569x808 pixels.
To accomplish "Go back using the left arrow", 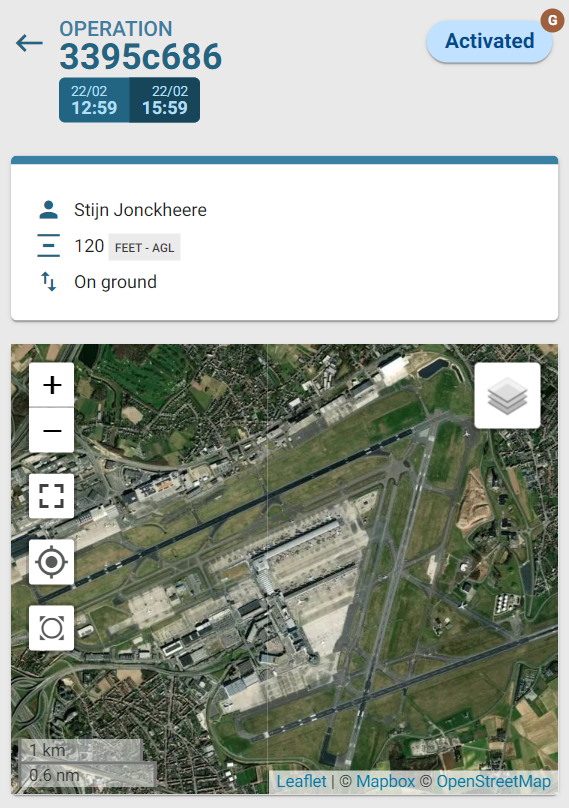I will (x=29, y=43).
